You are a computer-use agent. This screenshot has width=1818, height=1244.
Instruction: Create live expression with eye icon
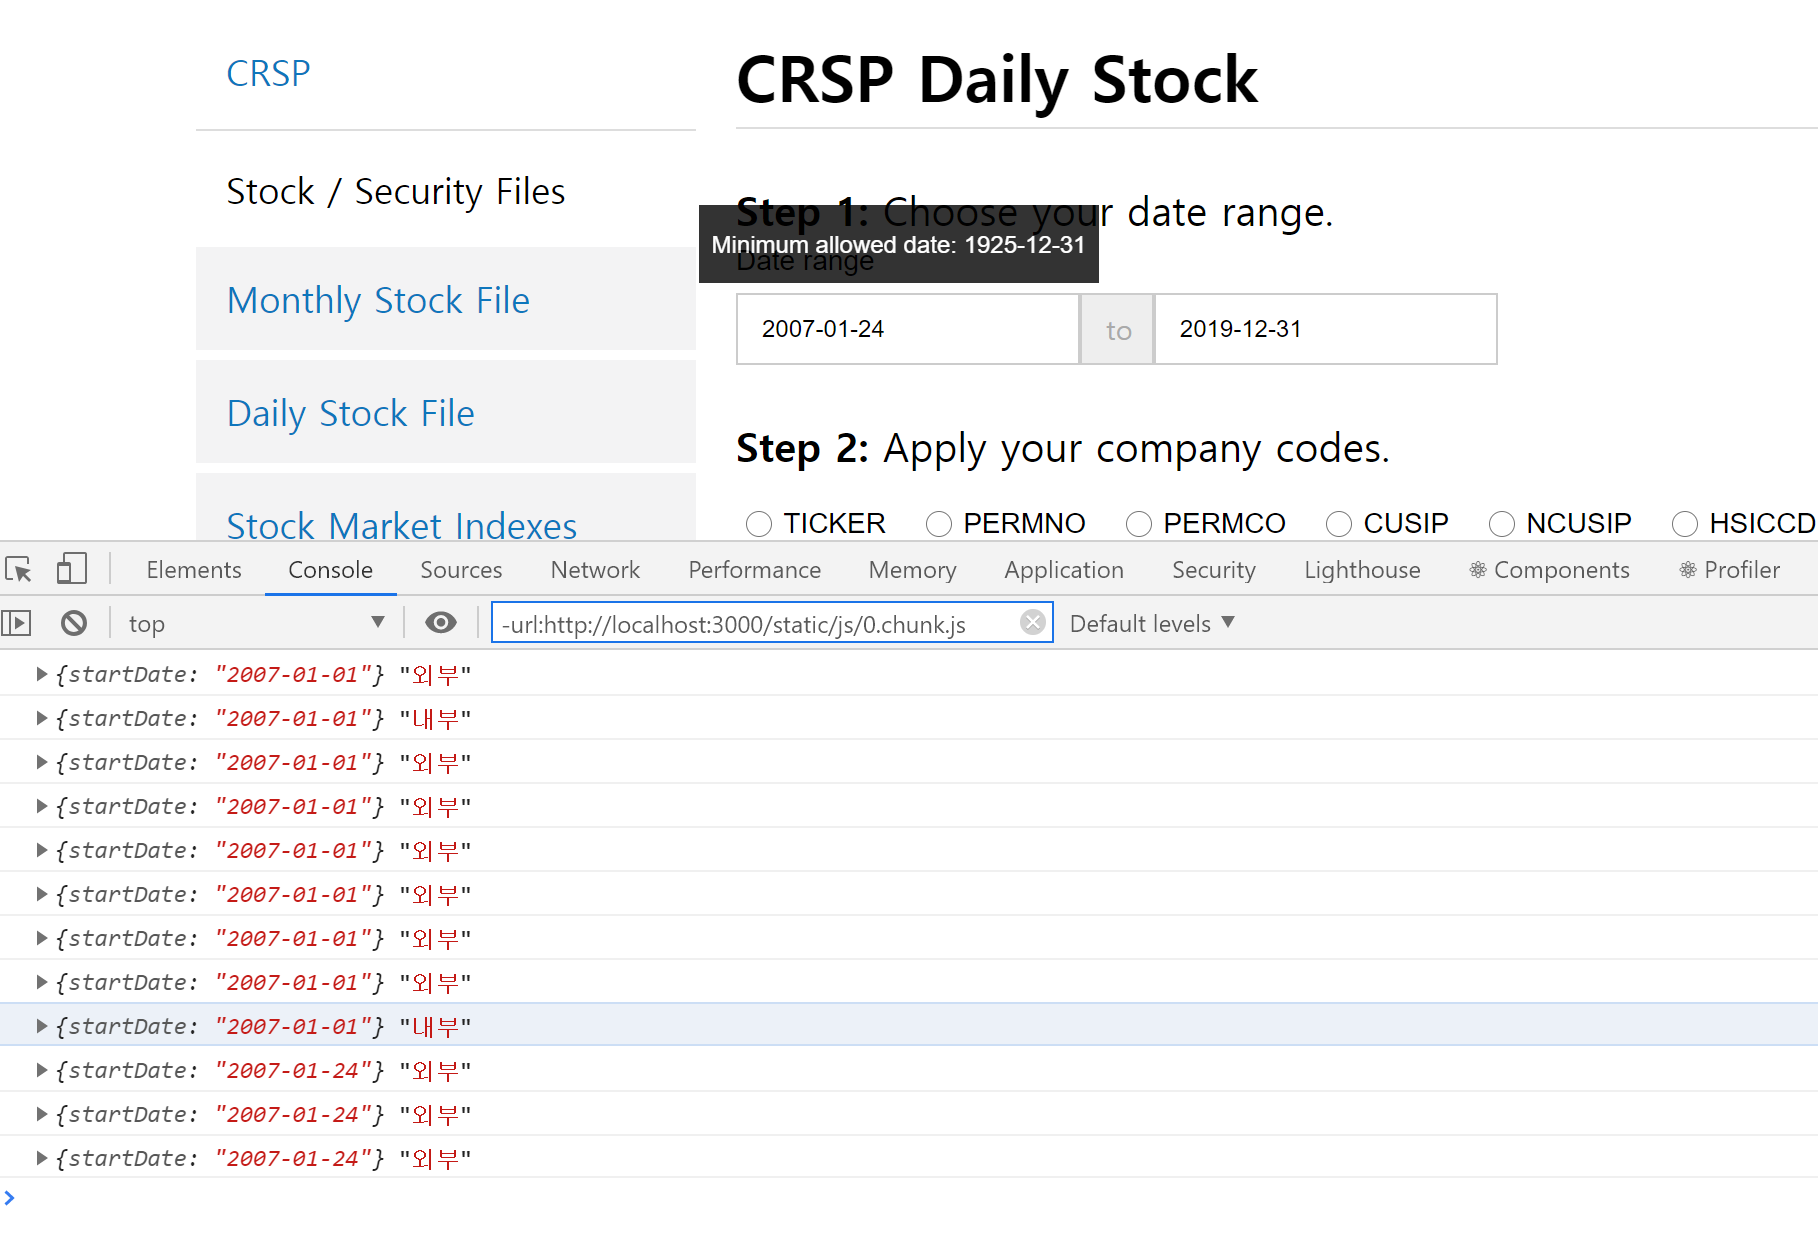440,623
